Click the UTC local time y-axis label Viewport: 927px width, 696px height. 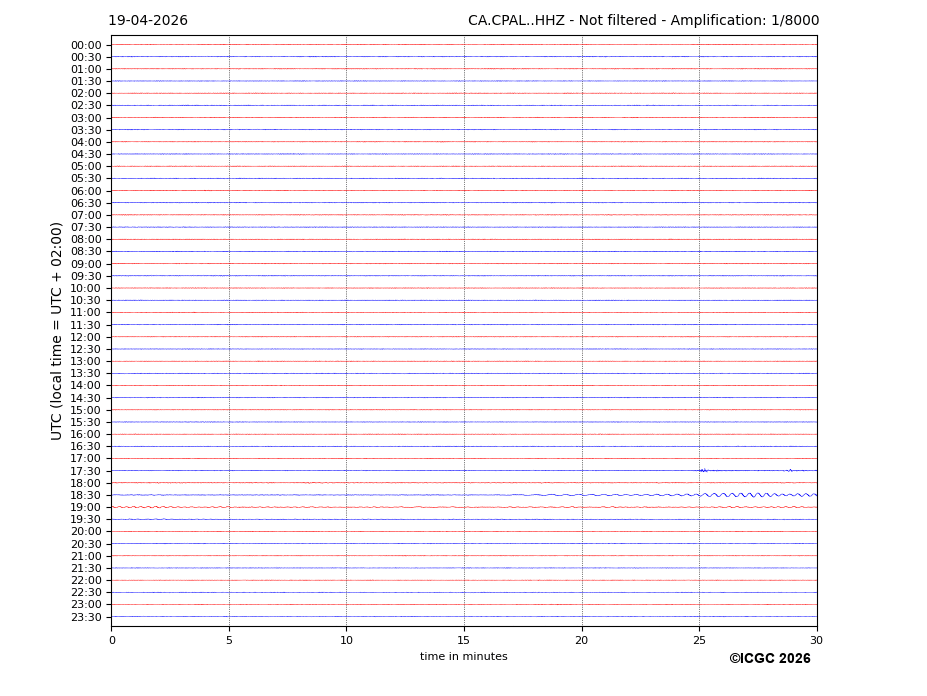(x=58, y=331)
